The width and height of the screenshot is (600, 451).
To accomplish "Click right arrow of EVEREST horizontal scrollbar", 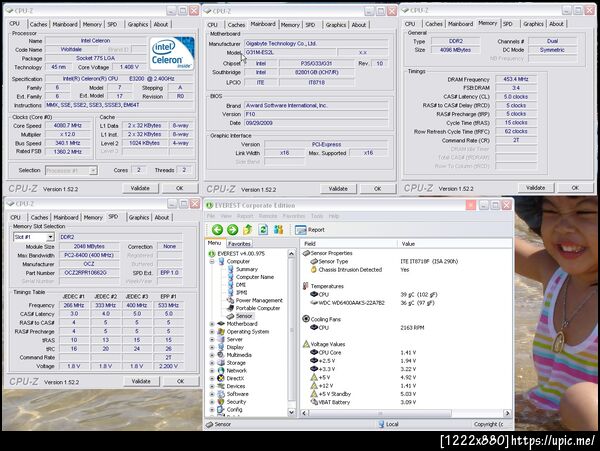I will (507, 413).
